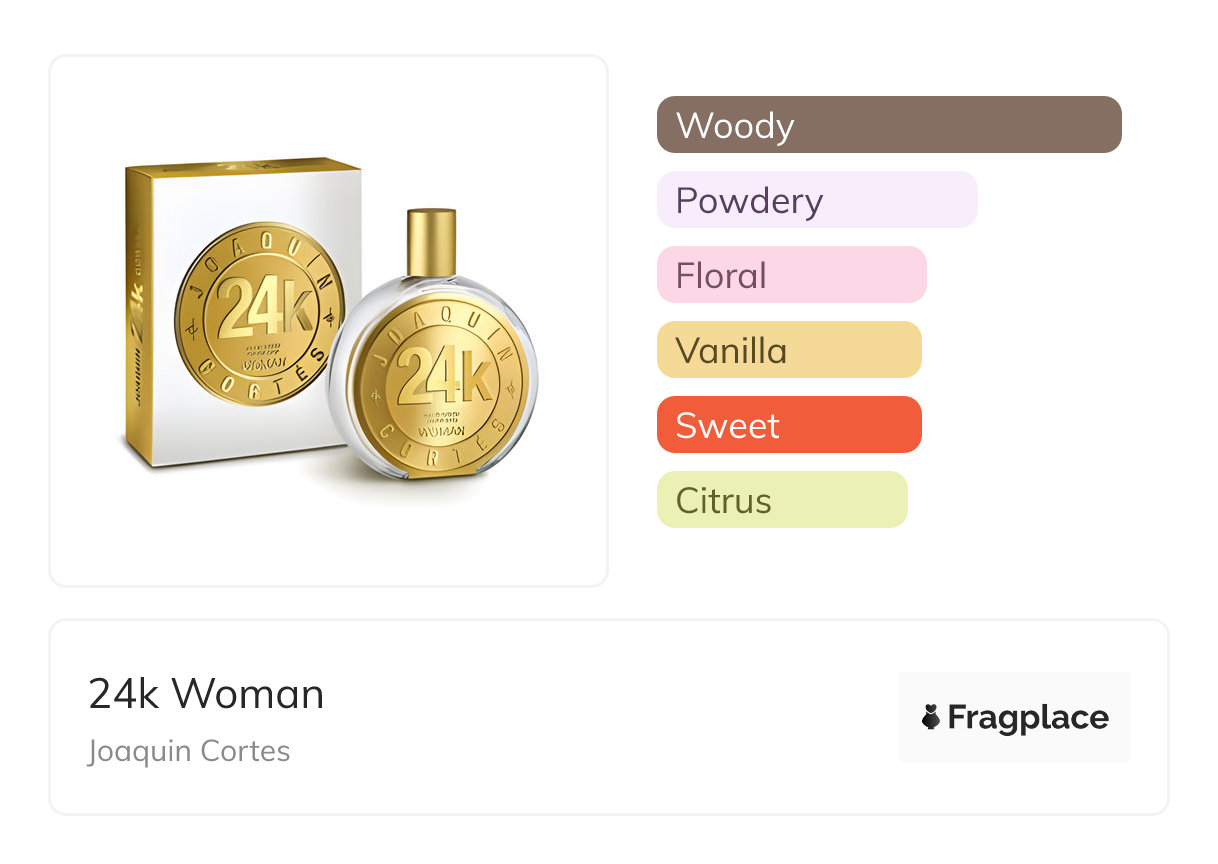Choose the Vanilla accord bar
This screenshot has height=864, width=1218.
coord(789,350)
